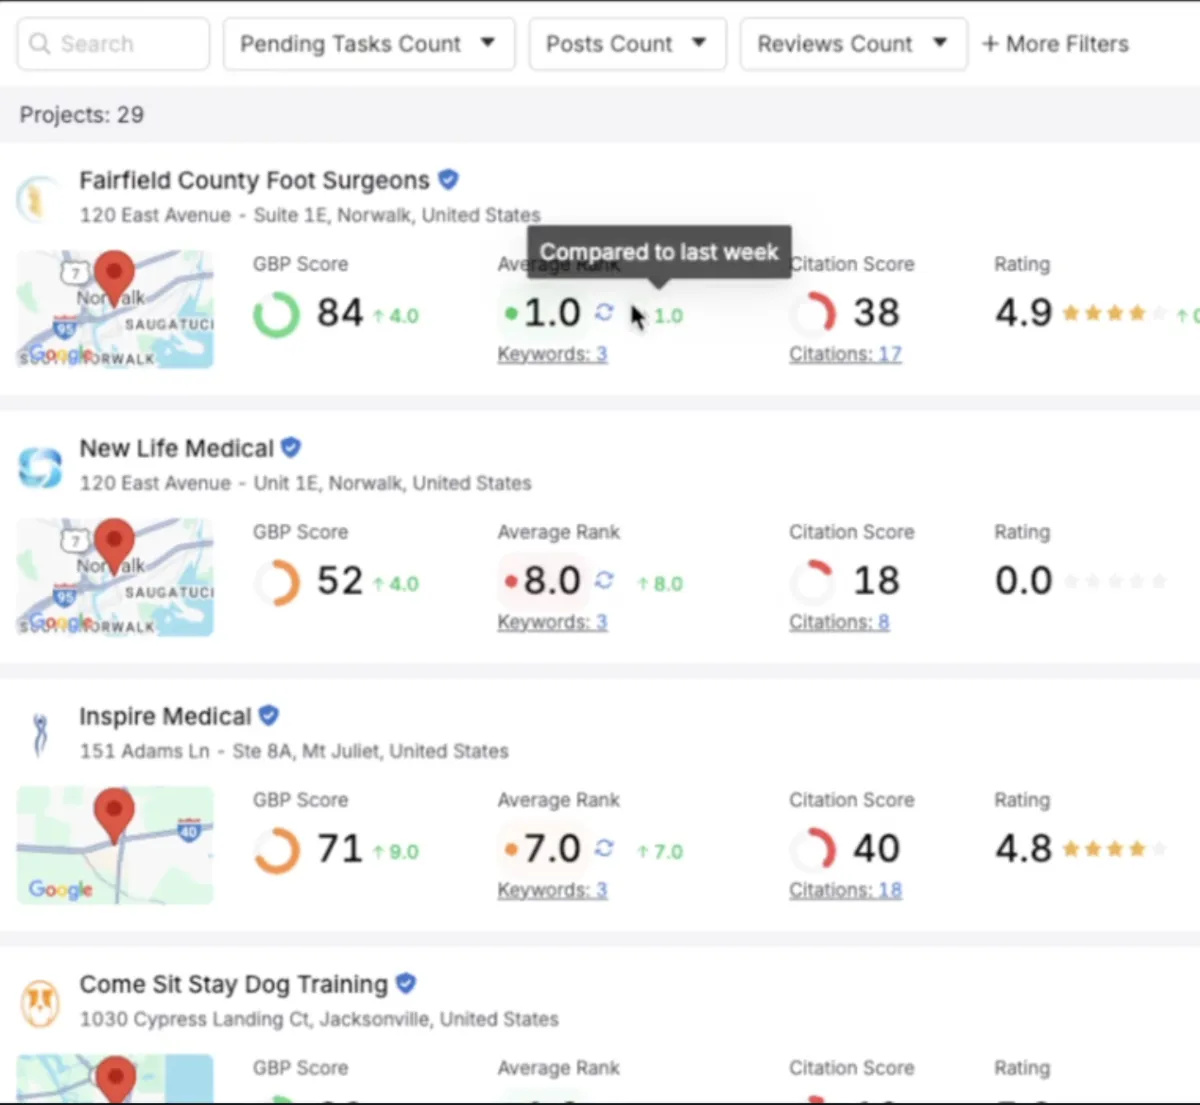Open the New Life Medical map thumbnail
Viewport: 1200px width, 1105px height.
(115, 577)
